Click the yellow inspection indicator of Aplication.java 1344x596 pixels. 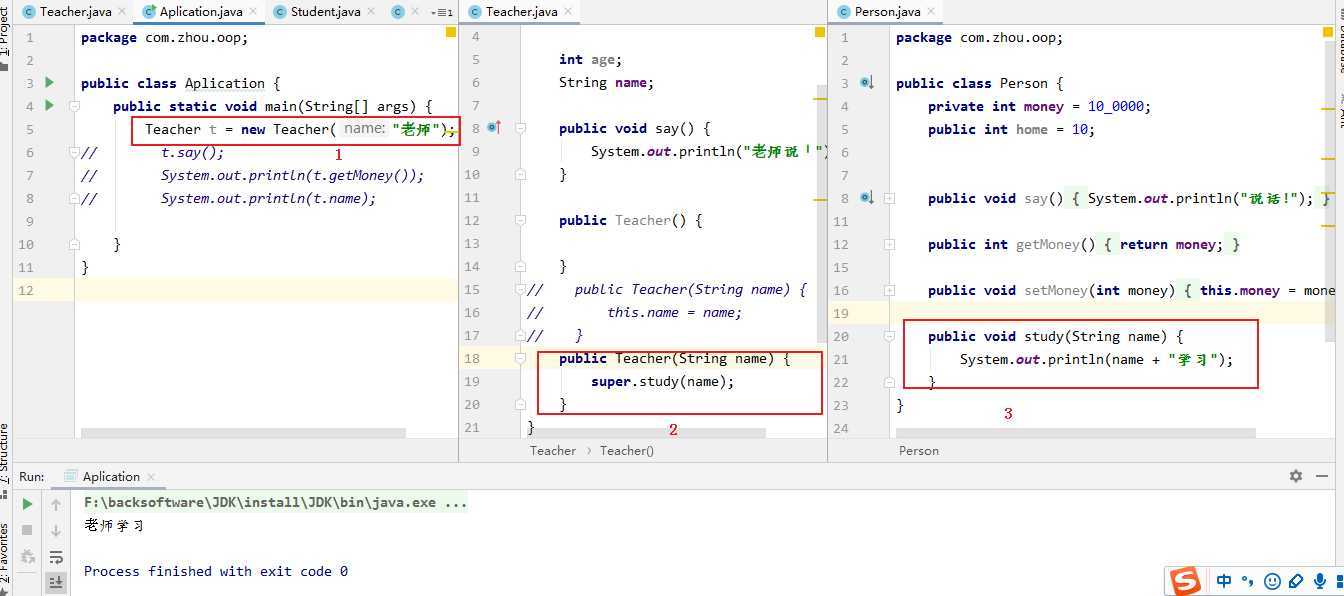452,33
